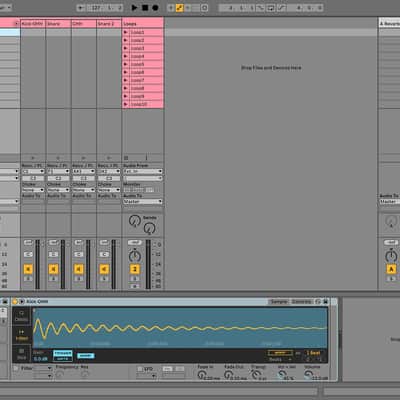This screenshot has height=400, width=400.
Task: Set Loops monitor to In
Action: (128, 190)
